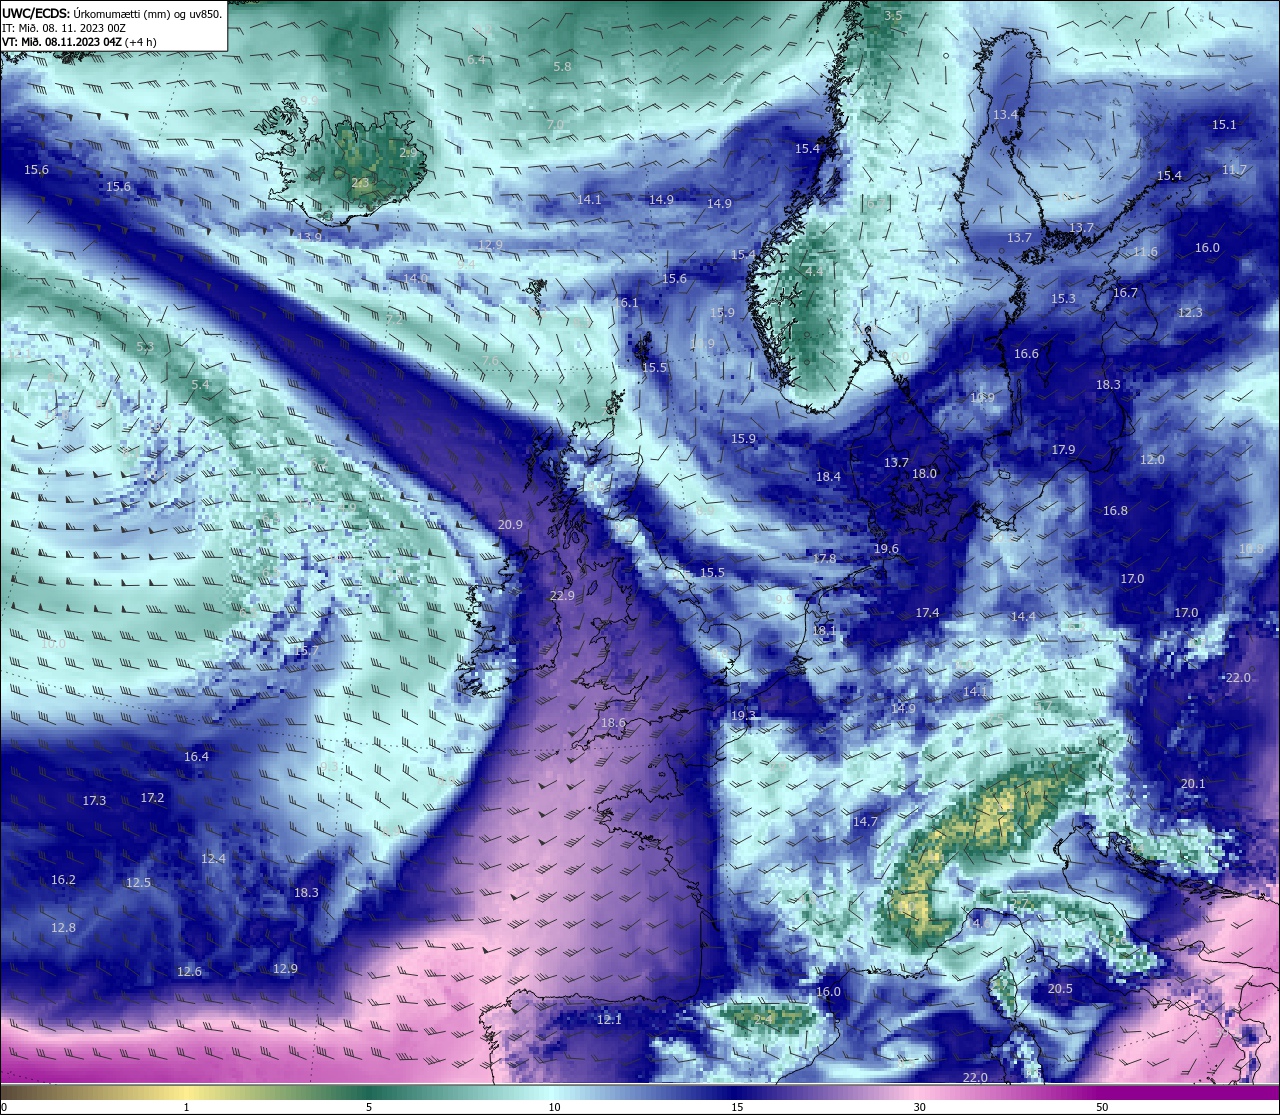The image size is (1280, 1115).
Task: Click the value 18.1
Action: [x=825, y=630]
